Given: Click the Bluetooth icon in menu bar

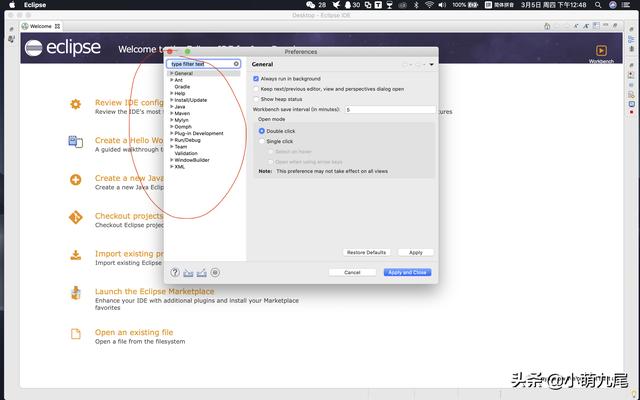Looking at the screenshot, I should tap(416, 5).
